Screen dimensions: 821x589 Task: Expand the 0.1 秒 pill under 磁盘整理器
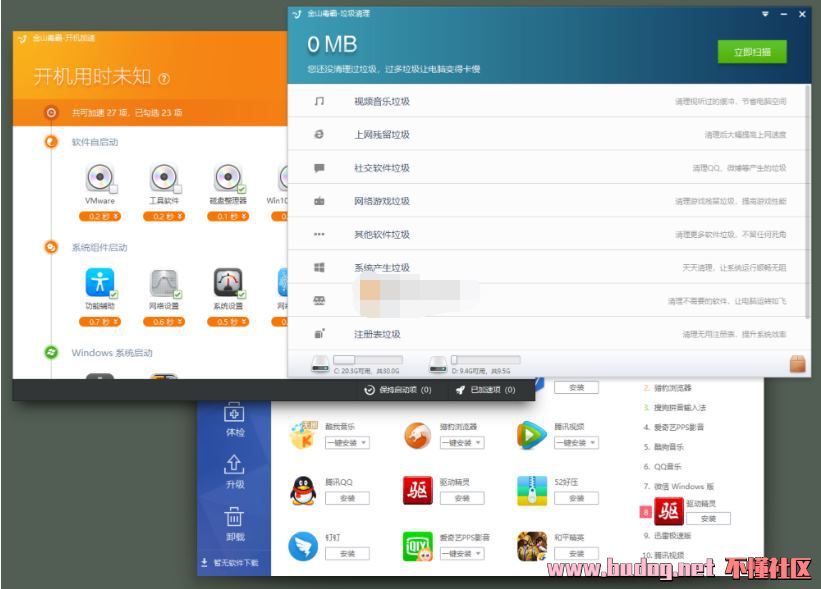pos(228,216)
